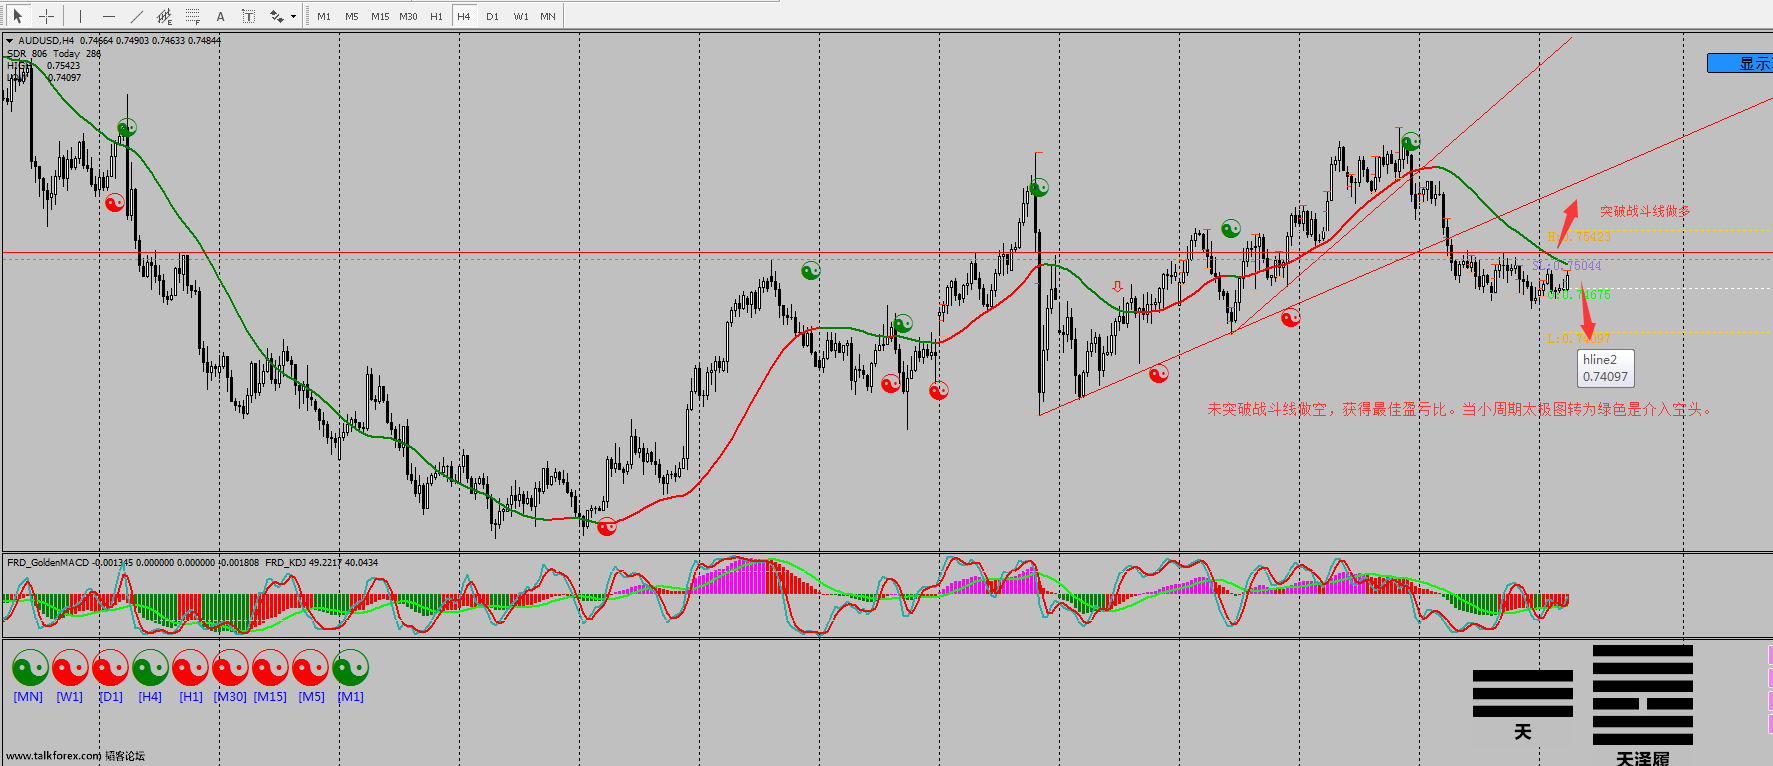
Task: Click the FRD_GoldenMACD indicator label
Action: tap(48, 562)
